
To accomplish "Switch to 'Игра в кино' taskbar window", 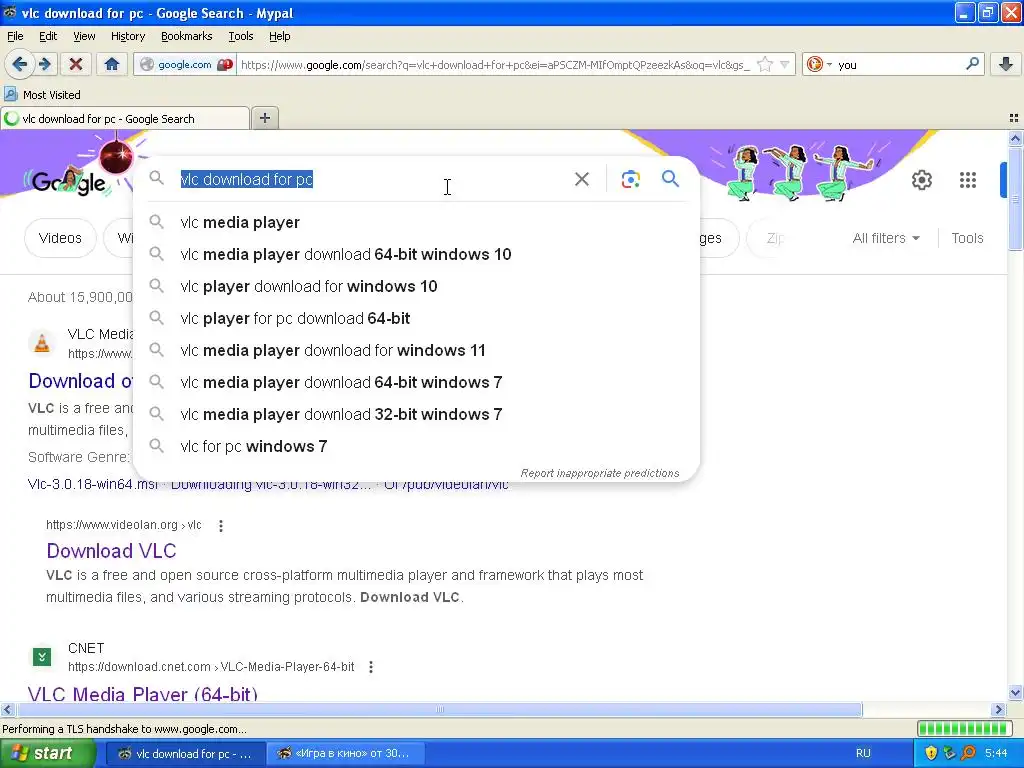I will pos(345,753).
